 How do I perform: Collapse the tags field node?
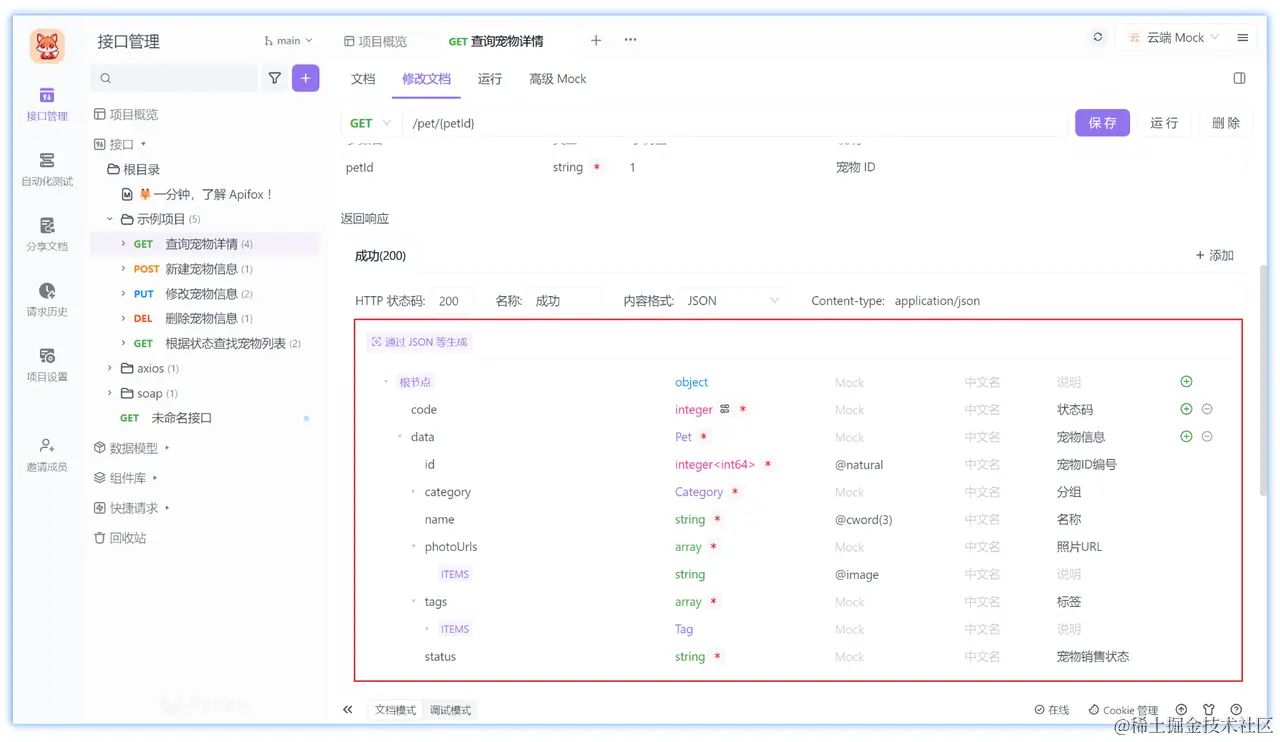pyautogui.click(x=413, y=602)
